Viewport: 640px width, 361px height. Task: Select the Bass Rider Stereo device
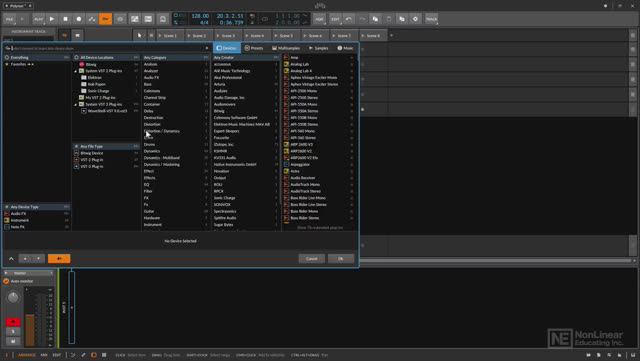(x=319, y=218)
